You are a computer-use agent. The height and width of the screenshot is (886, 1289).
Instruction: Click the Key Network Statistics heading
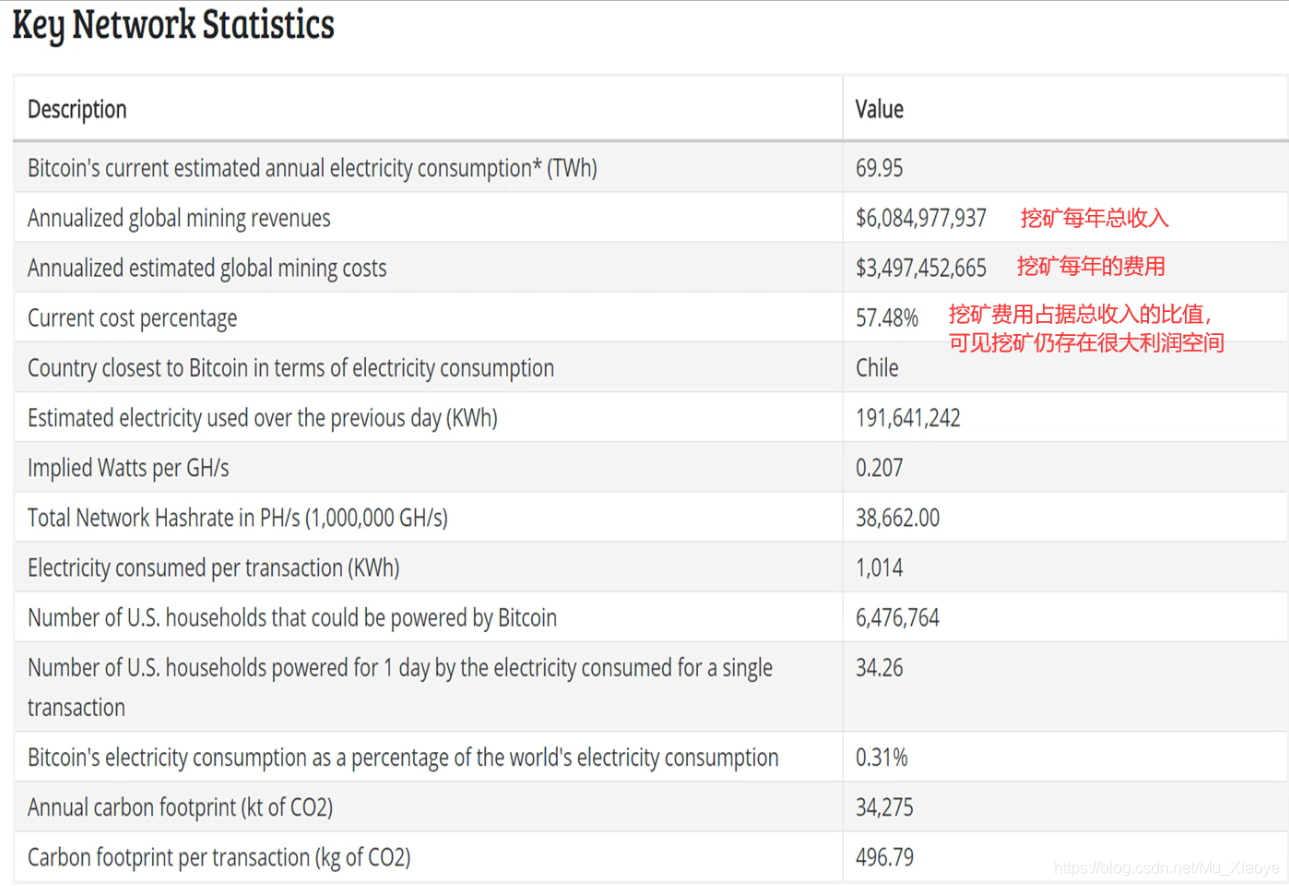point(173,24)
